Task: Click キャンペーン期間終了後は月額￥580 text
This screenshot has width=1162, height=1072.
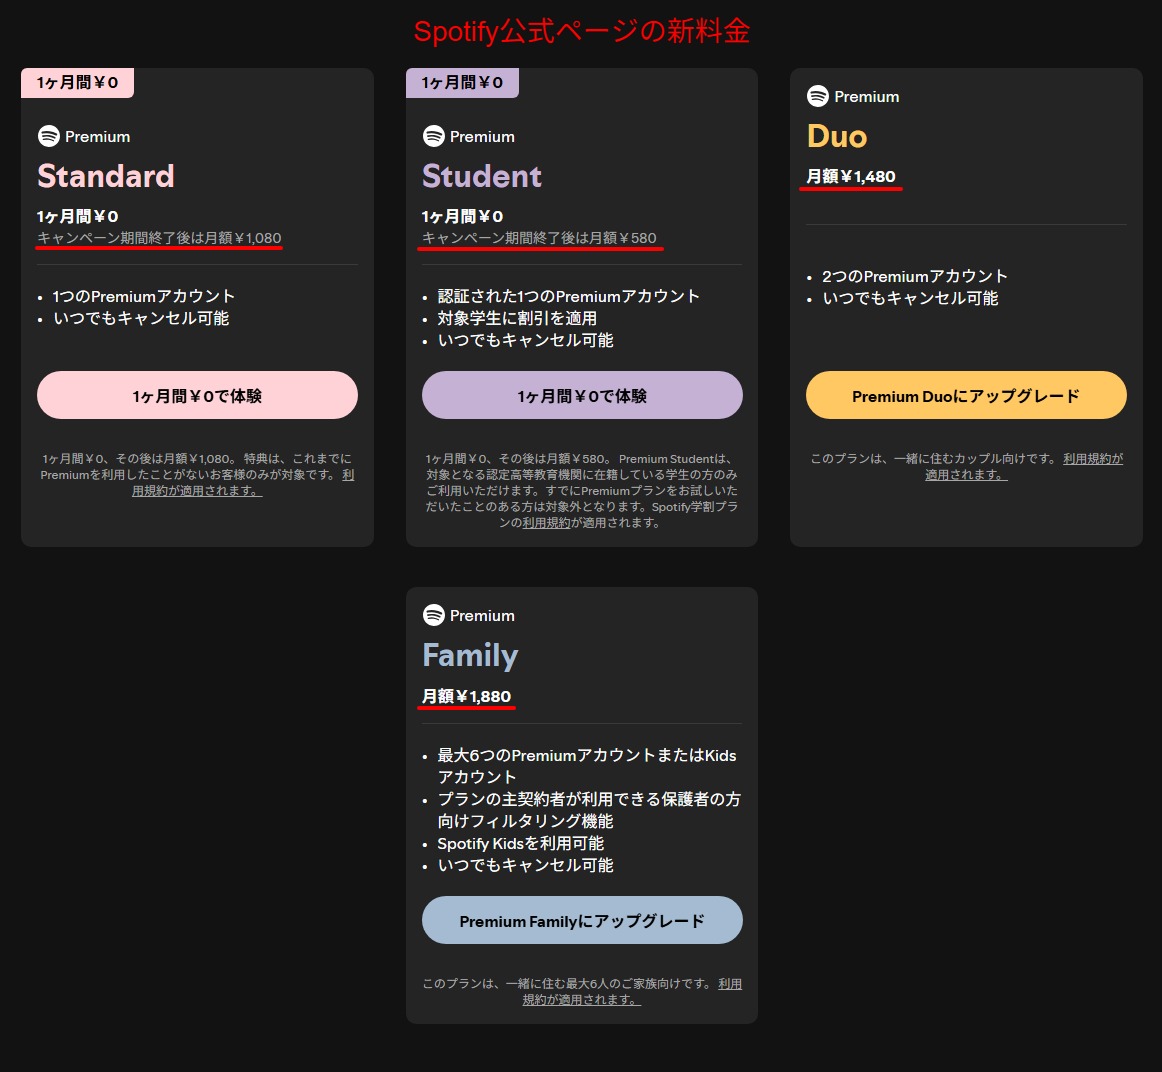Action: click(539, 238)
